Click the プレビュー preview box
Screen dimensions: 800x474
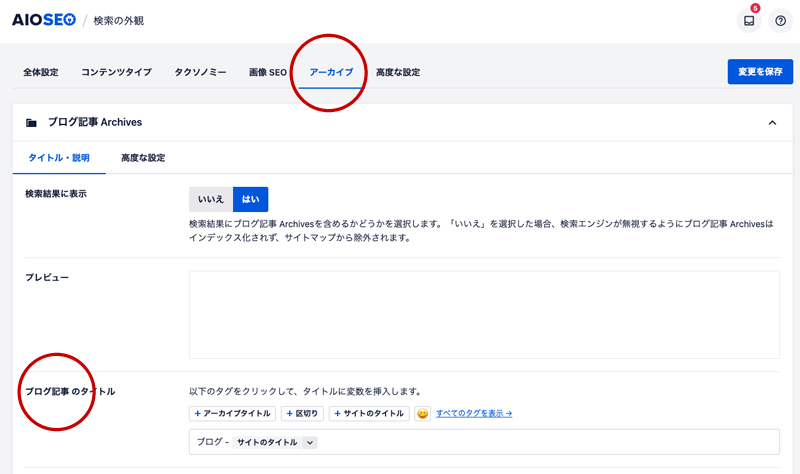point(484,315)
